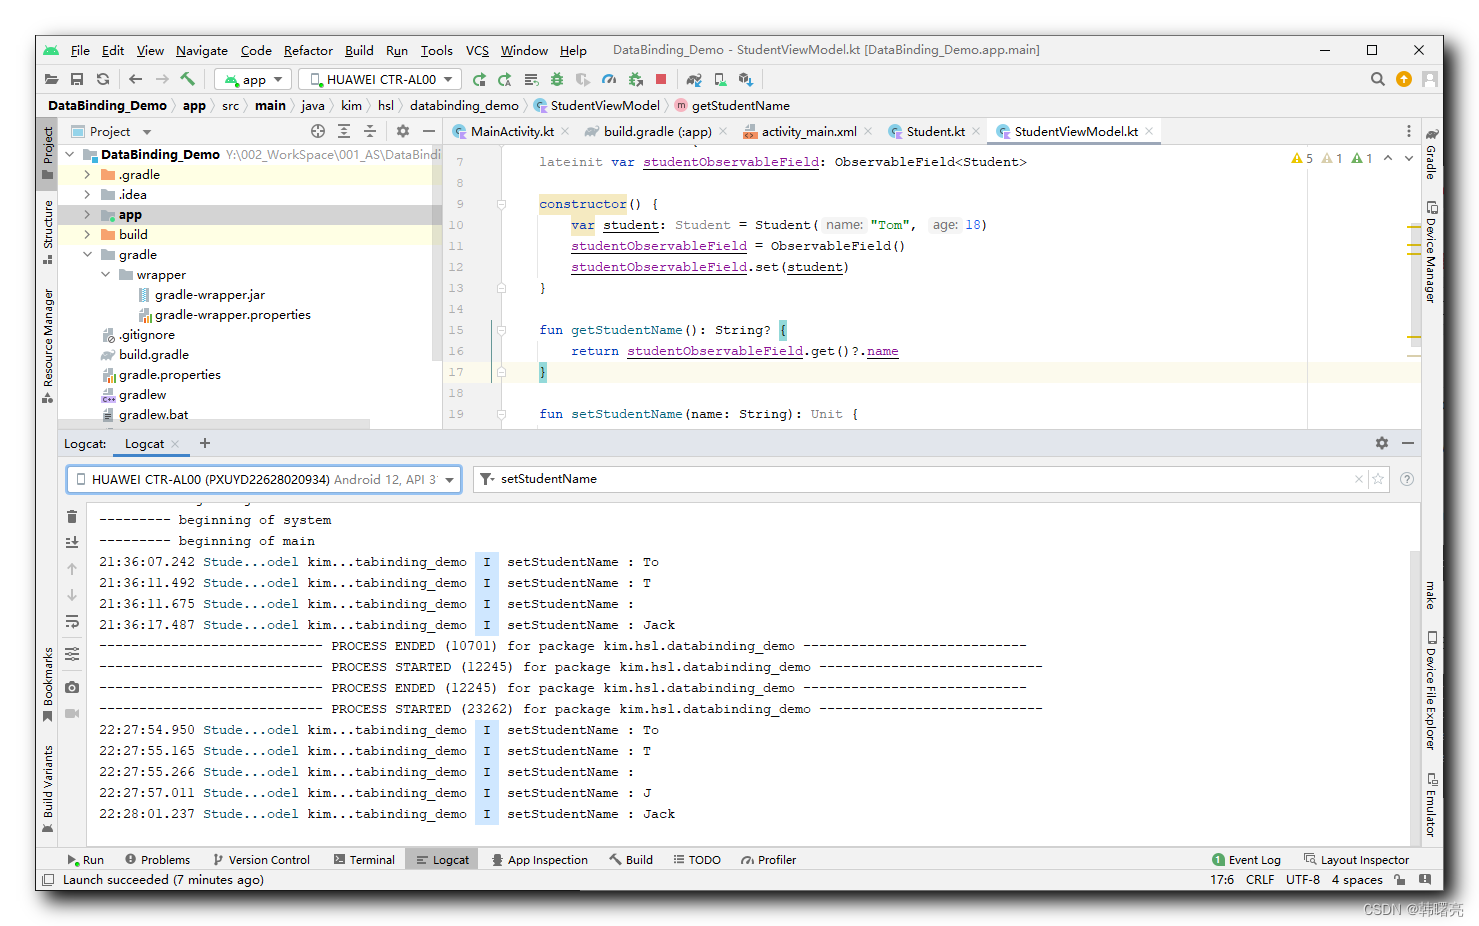Open the Event Log tool window

coord(1246,859)
